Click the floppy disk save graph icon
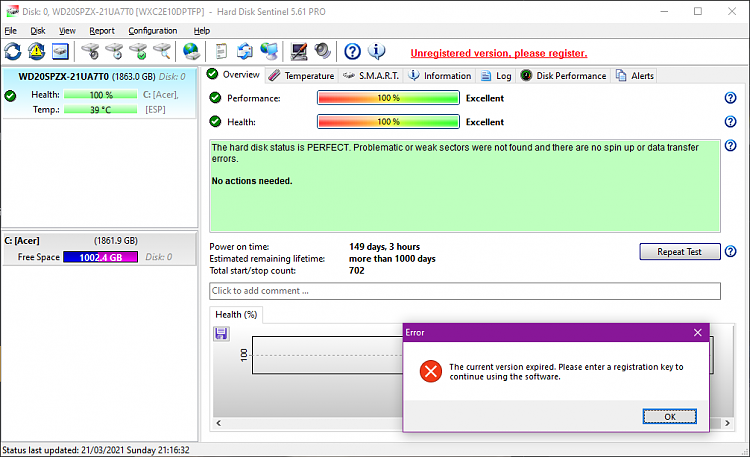Image resolution: width=750 pixels, height=457 pixels. [221, 334]
